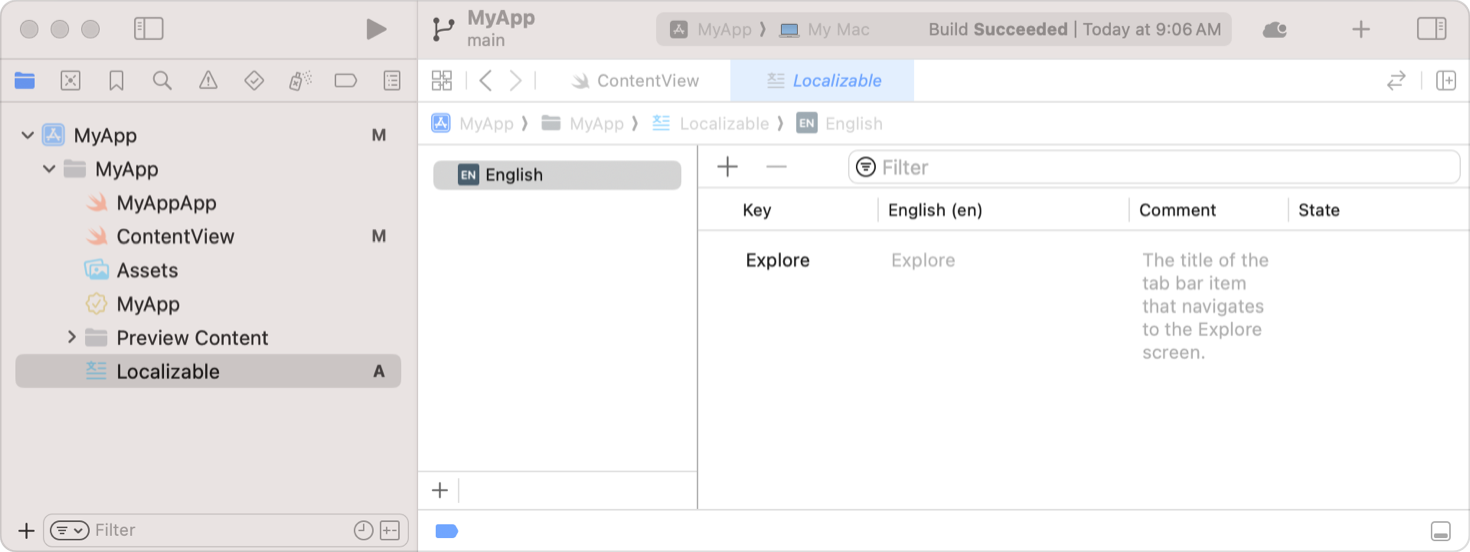Image resolution: width=1470 pixels, height=552 pixels.
Task: Click the string catalog Filter field
Action: click(x=1160, y=167)
